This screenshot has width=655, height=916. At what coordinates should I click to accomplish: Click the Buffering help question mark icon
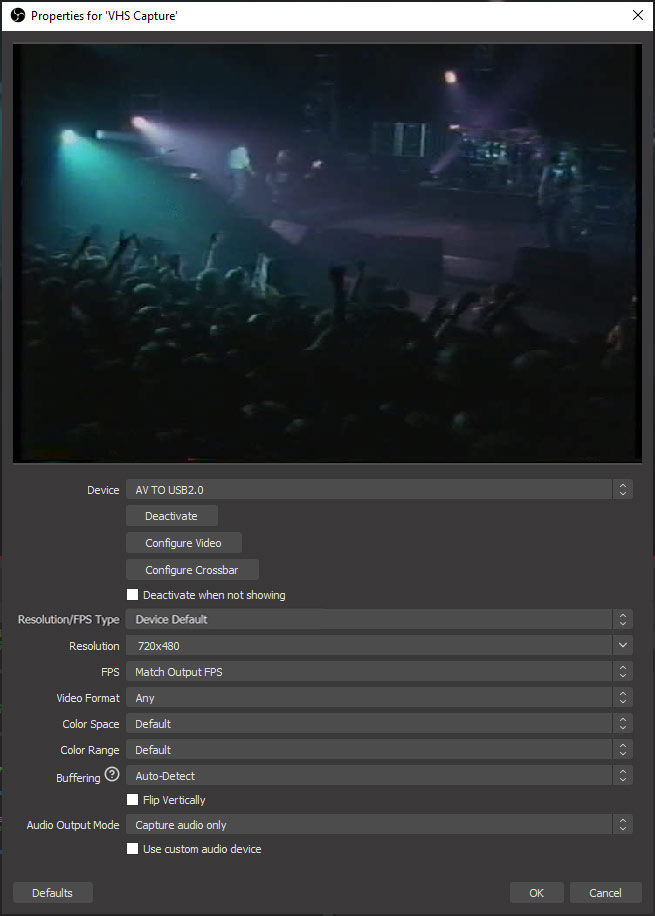point(112,775)
